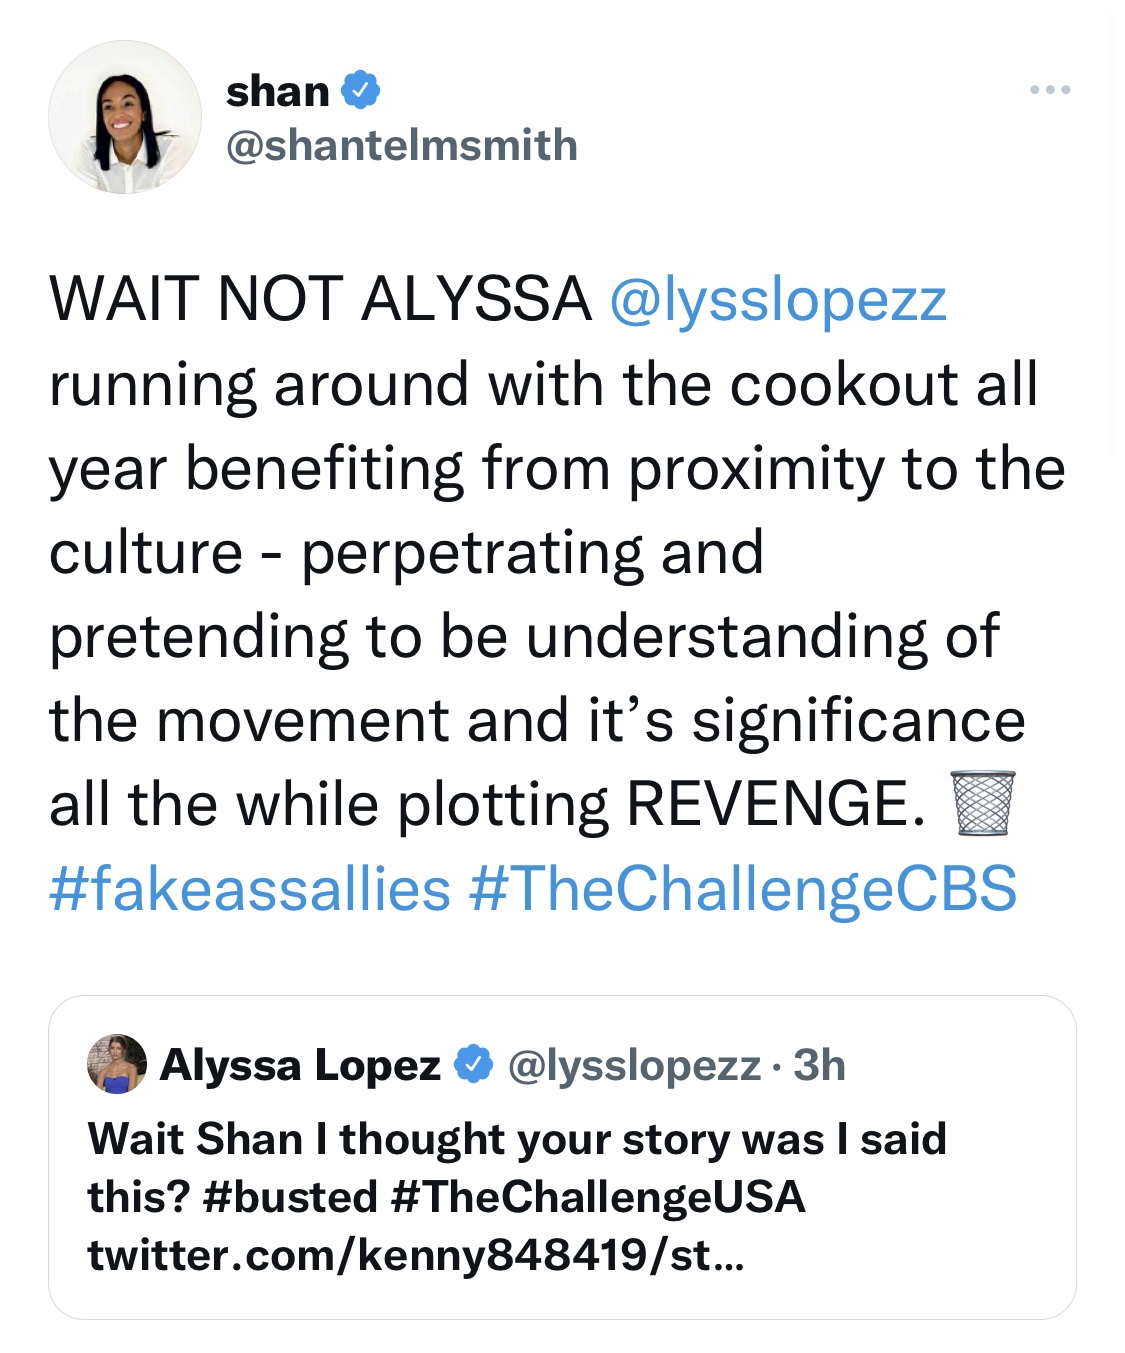Open the #TheChallengeCBS hashtag
This screenshot has height=1353, width=1125.
[x=743, y=888]
